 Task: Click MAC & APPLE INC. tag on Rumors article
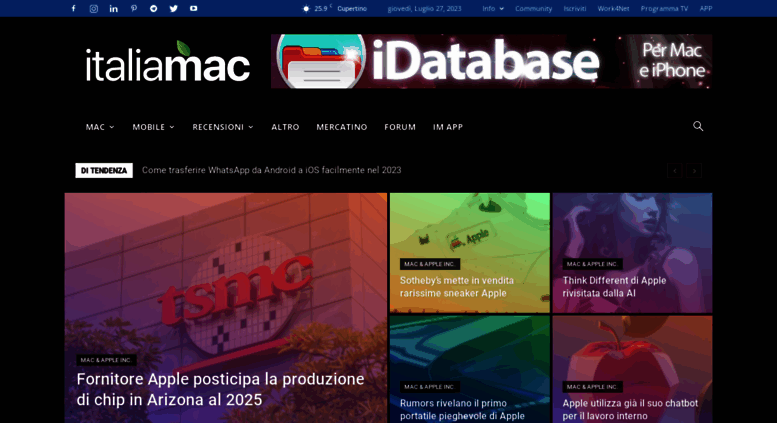(430, 387)
